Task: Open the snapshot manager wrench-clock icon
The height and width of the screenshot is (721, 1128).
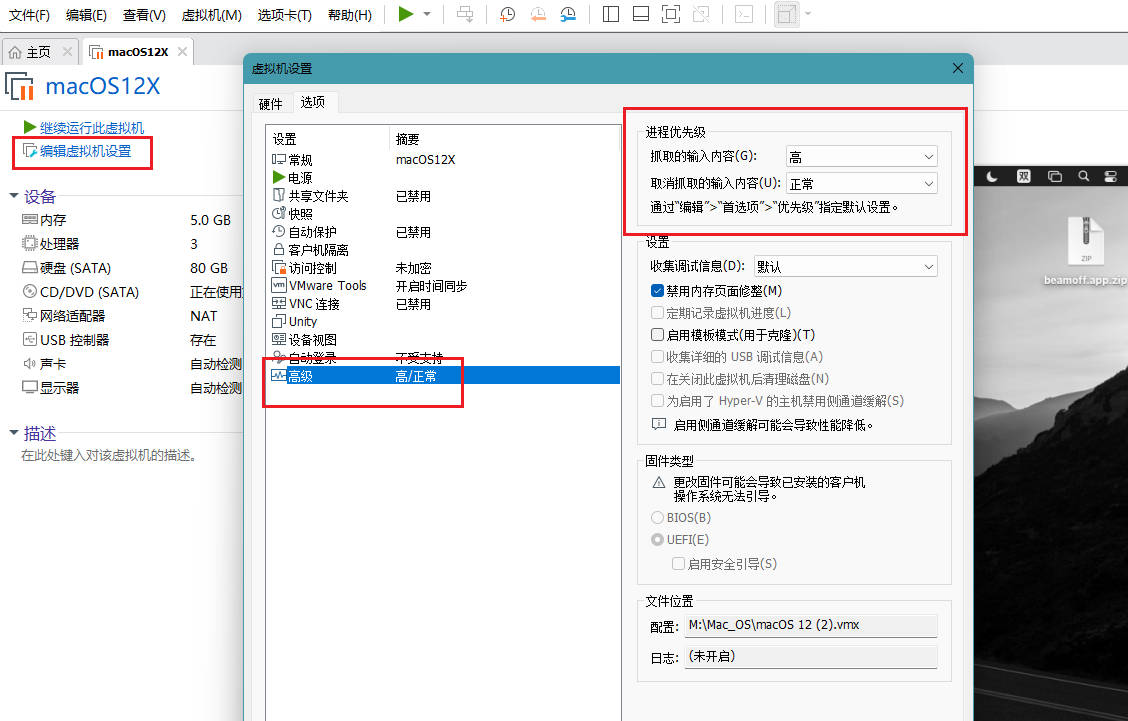Action: pos(567,14)
